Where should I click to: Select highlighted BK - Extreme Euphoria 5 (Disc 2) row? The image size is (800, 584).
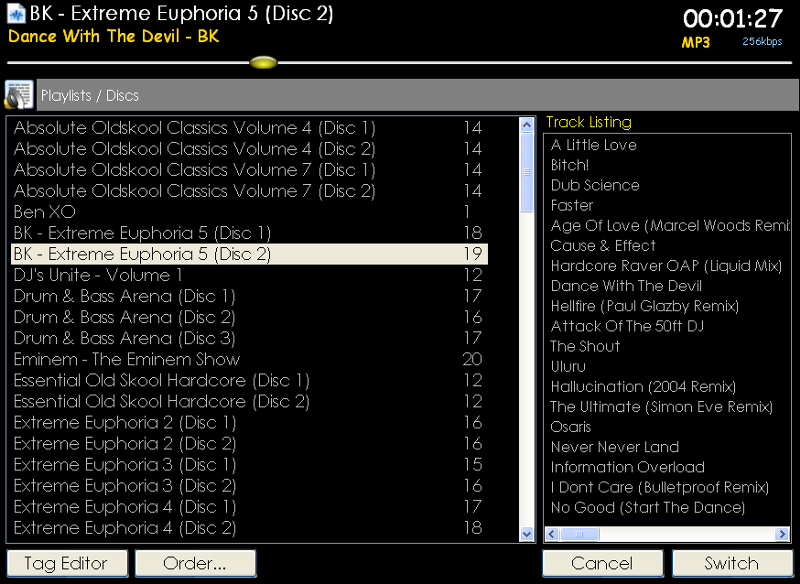[x=249, y=254]
